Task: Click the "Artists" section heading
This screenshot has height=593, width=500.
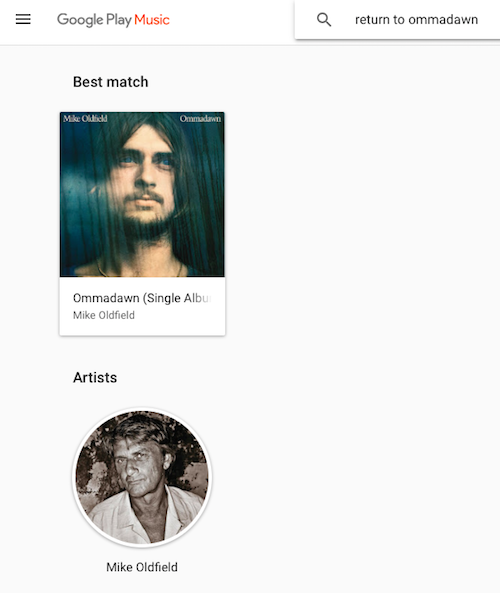Action: (95, 377)
